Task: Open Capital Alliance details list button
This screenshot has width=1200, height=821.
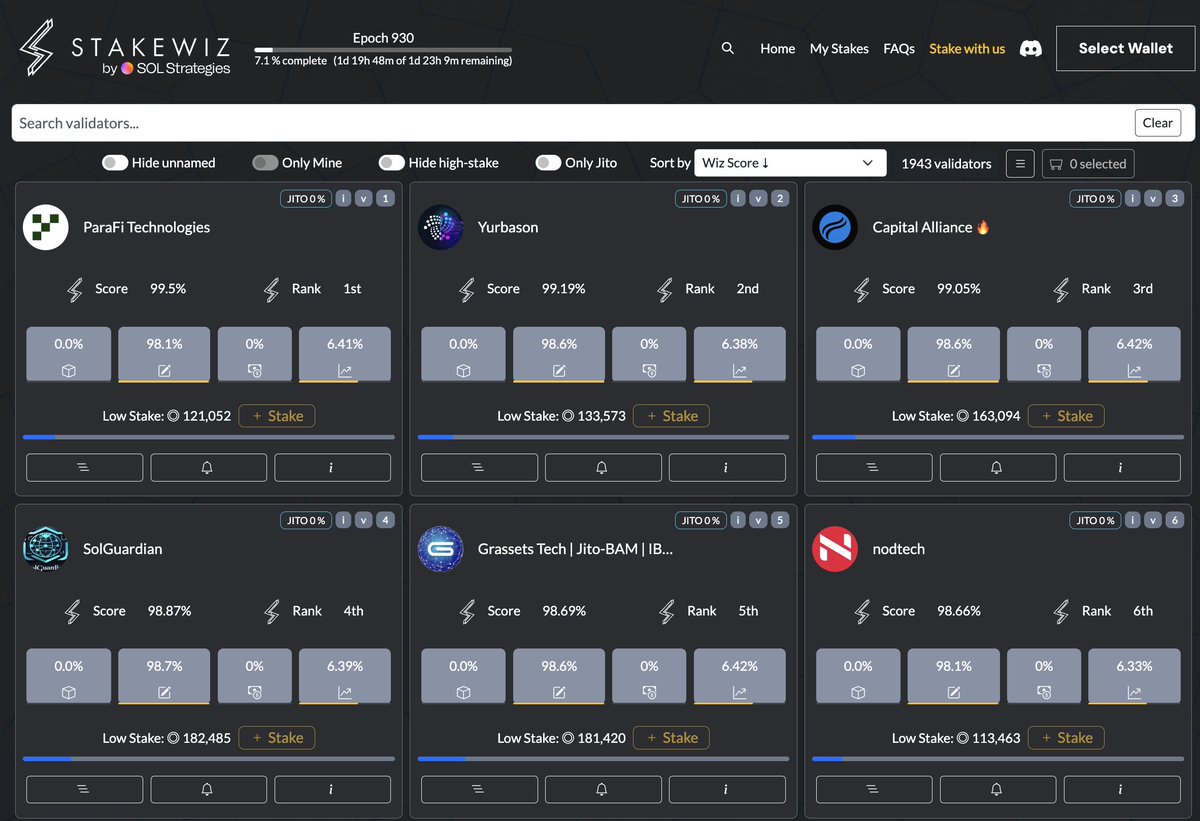Action: [874, 468]
